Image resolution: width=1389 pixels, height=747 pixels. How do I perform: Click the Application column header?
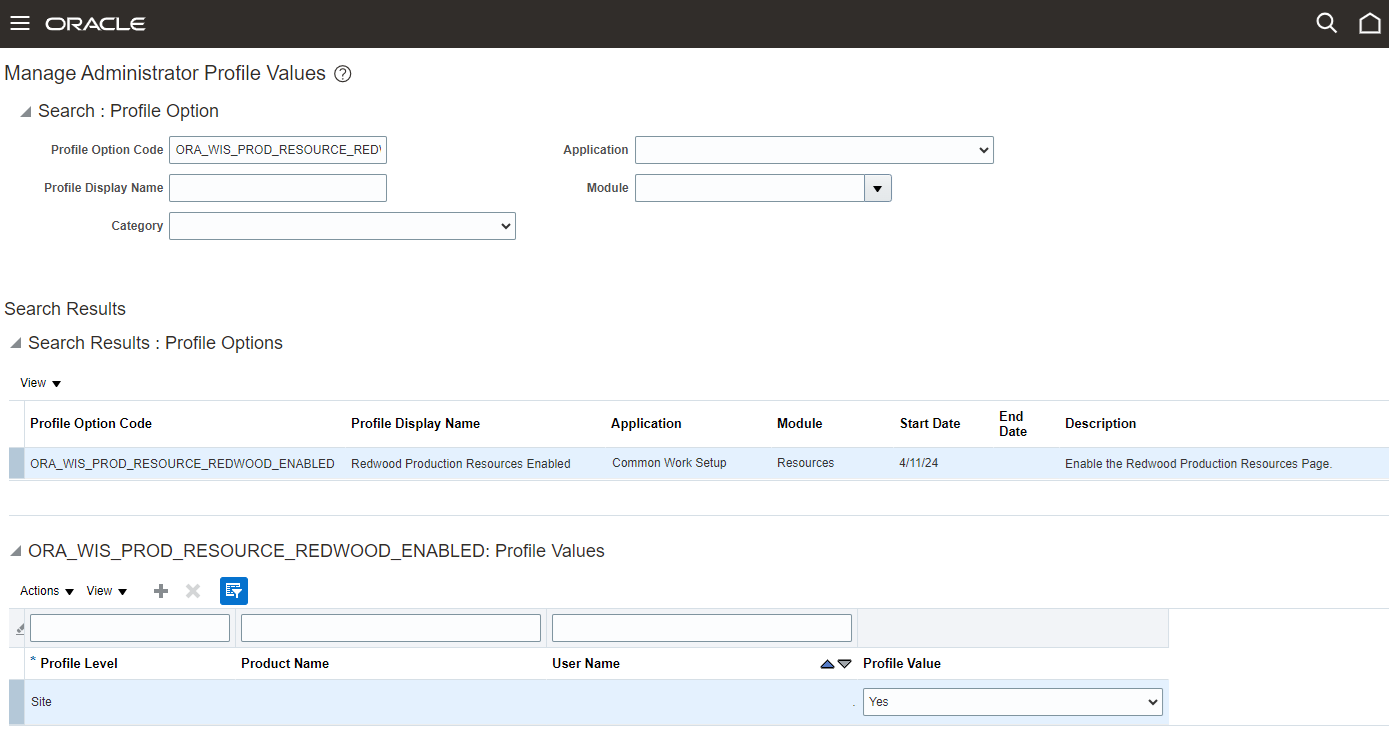[x=646, y=424]
